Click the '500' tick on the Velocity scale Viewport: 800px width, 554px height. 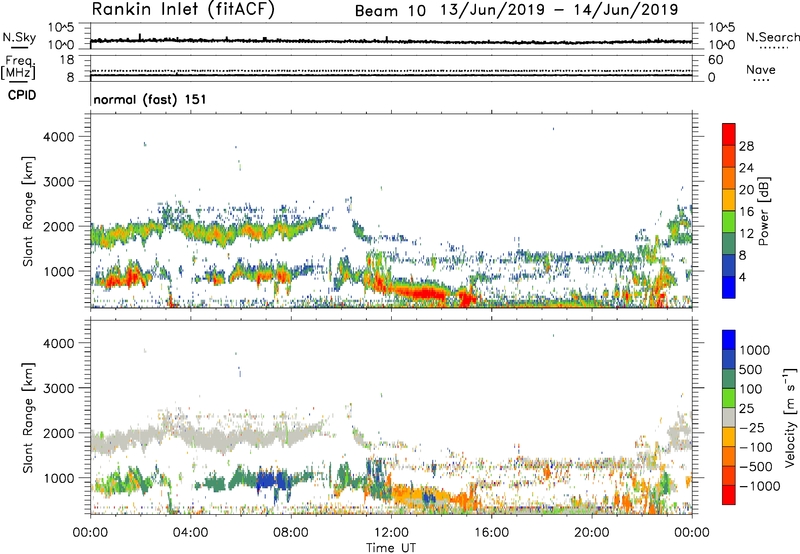(750, 369)
